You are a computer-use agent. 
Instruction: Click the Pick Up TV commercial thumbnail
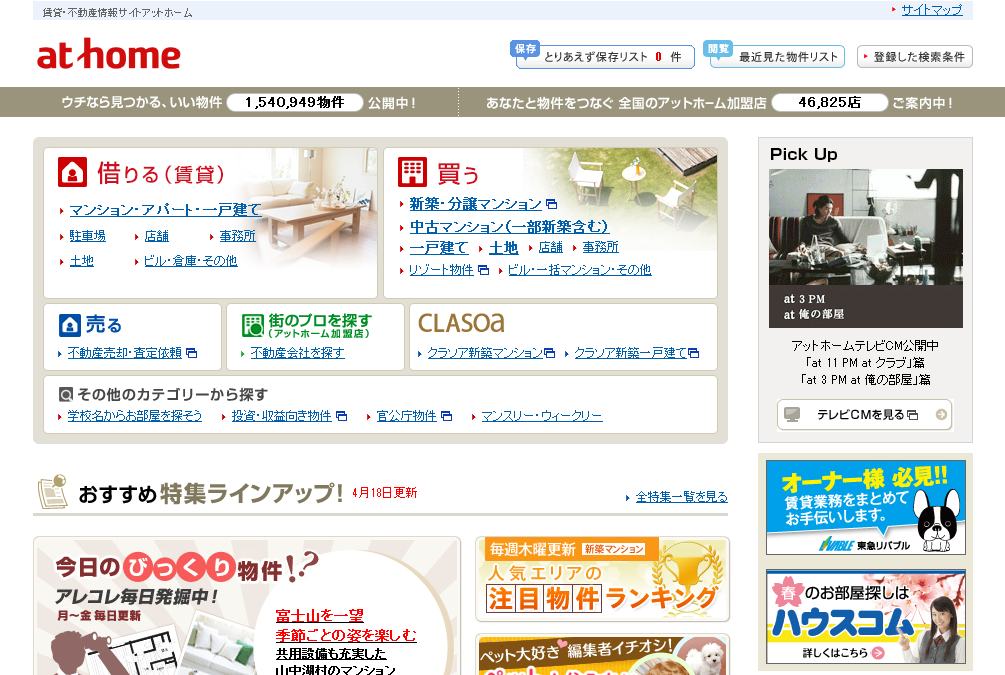coord(865,248)
